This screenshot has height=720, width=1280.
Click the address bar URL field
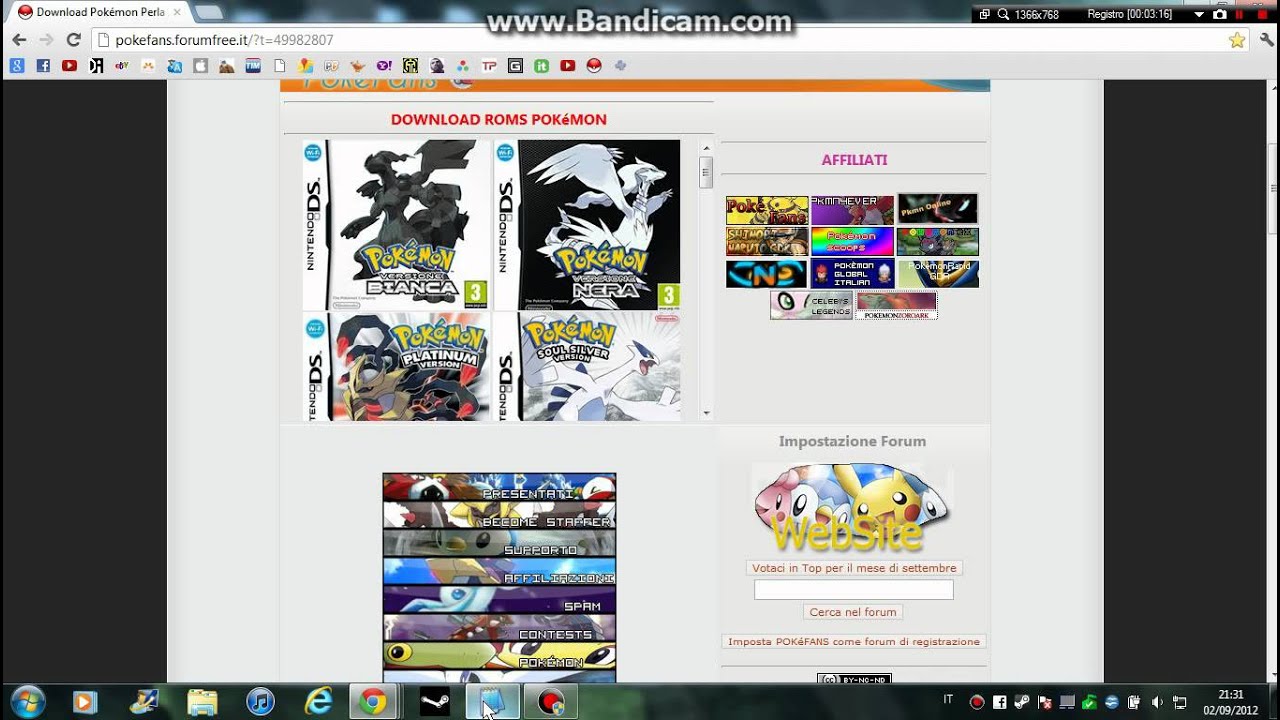coord(660,40)
